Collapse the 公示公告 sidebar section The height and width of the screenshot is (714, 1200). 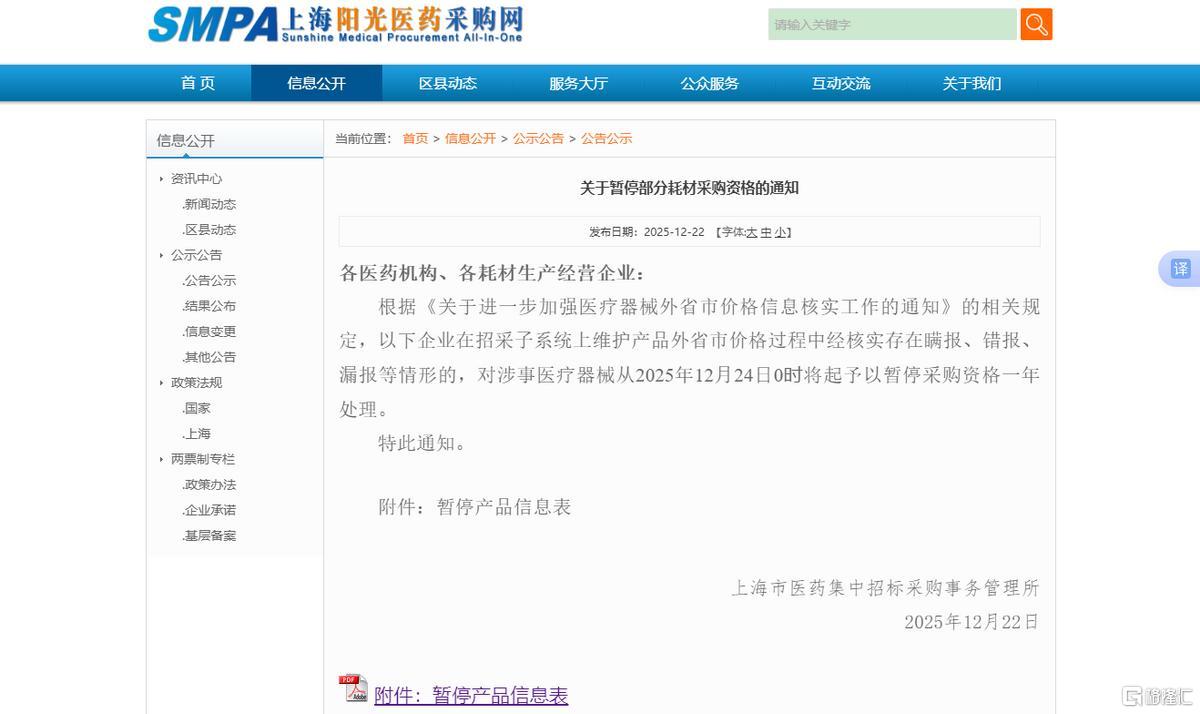click(162, 255)
